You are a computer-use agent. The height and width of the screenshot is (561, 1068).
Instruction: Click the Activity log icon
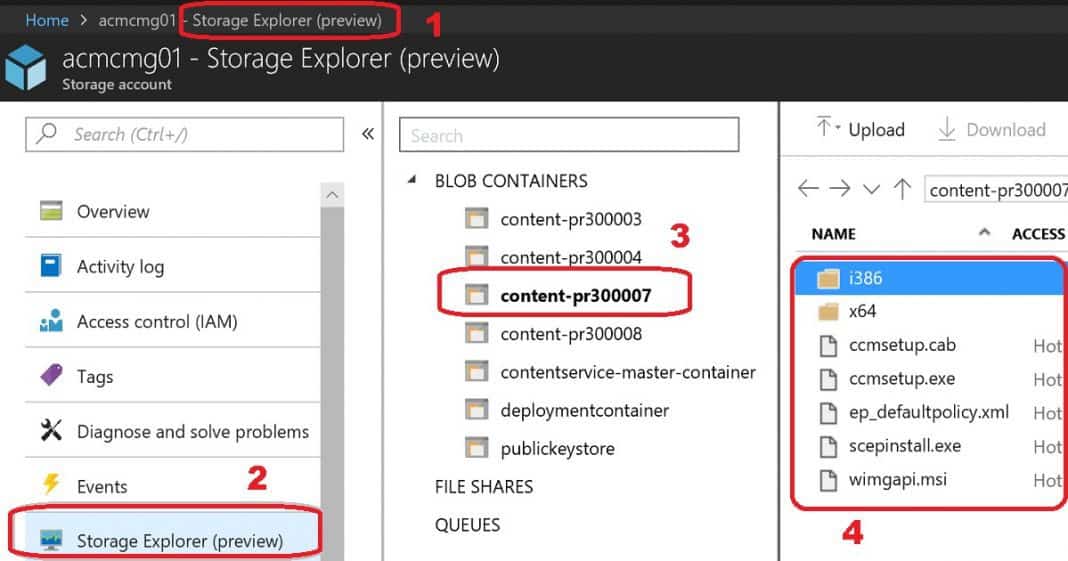point(51,266)
